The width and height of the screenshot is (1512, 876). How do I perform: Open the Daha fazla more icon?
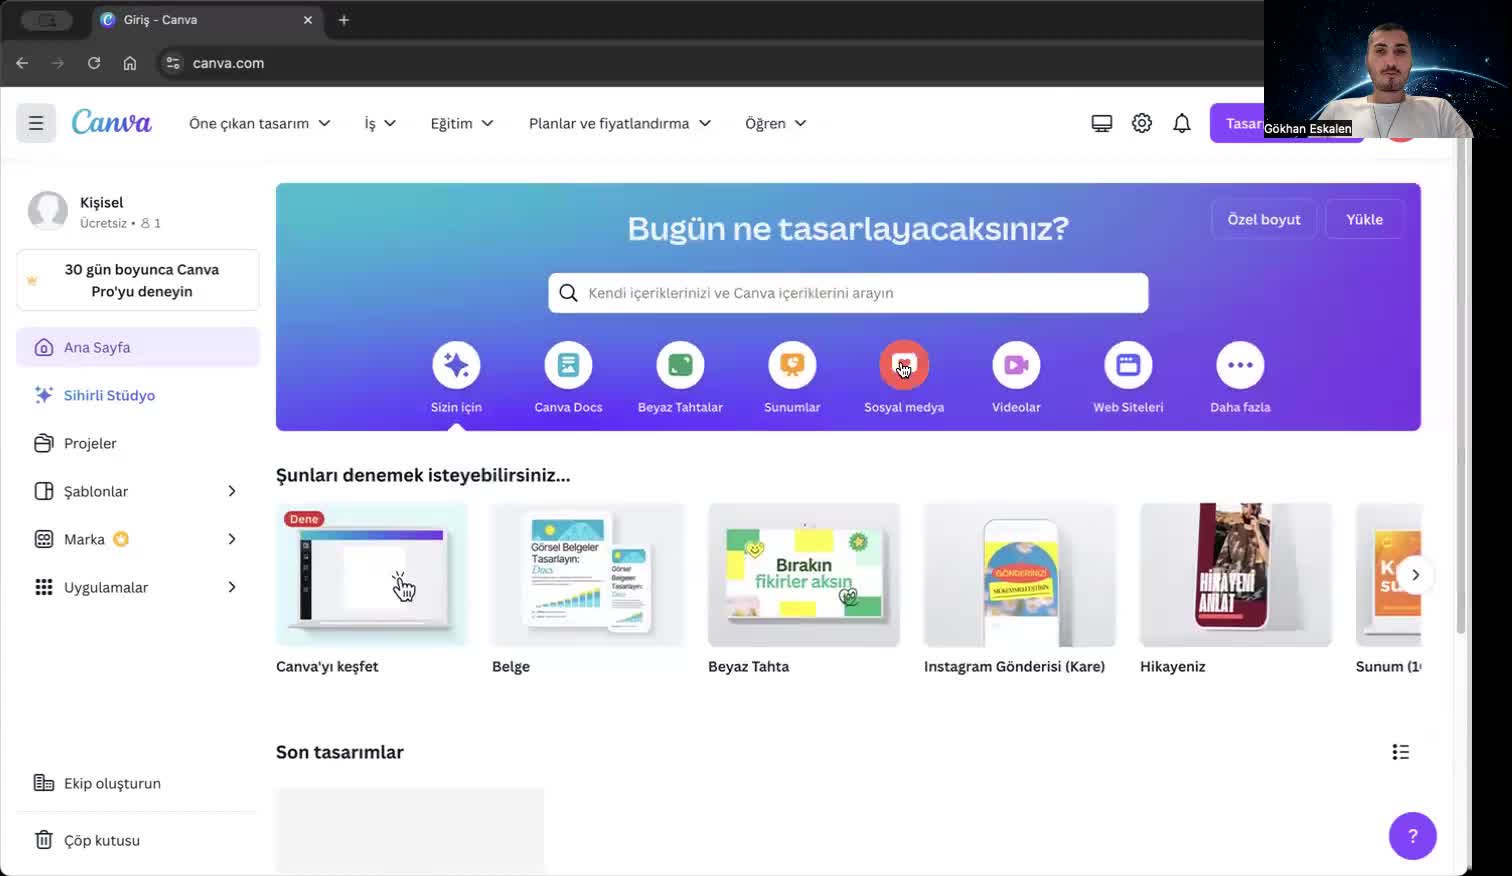[1240, 365]
